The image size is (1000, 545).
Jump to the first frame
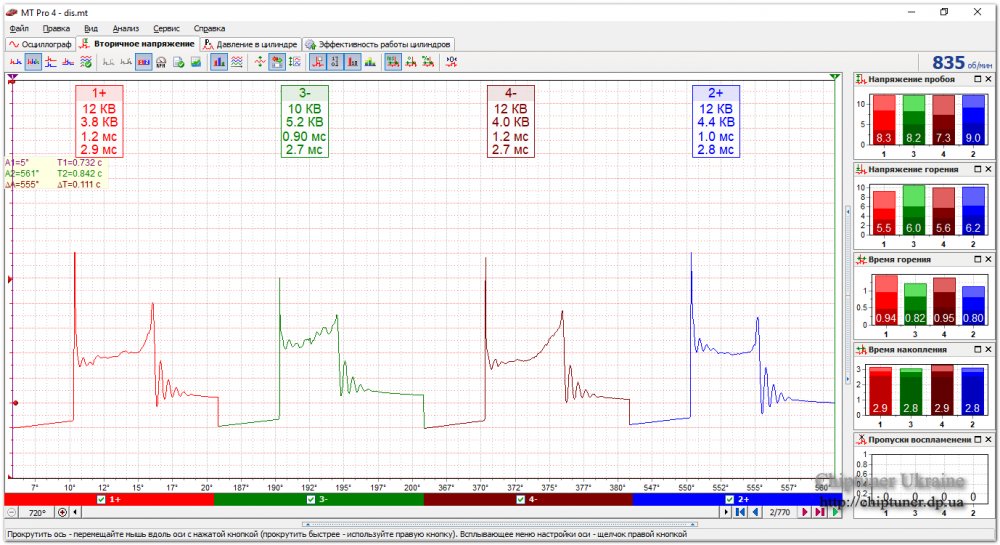[740, 512]
